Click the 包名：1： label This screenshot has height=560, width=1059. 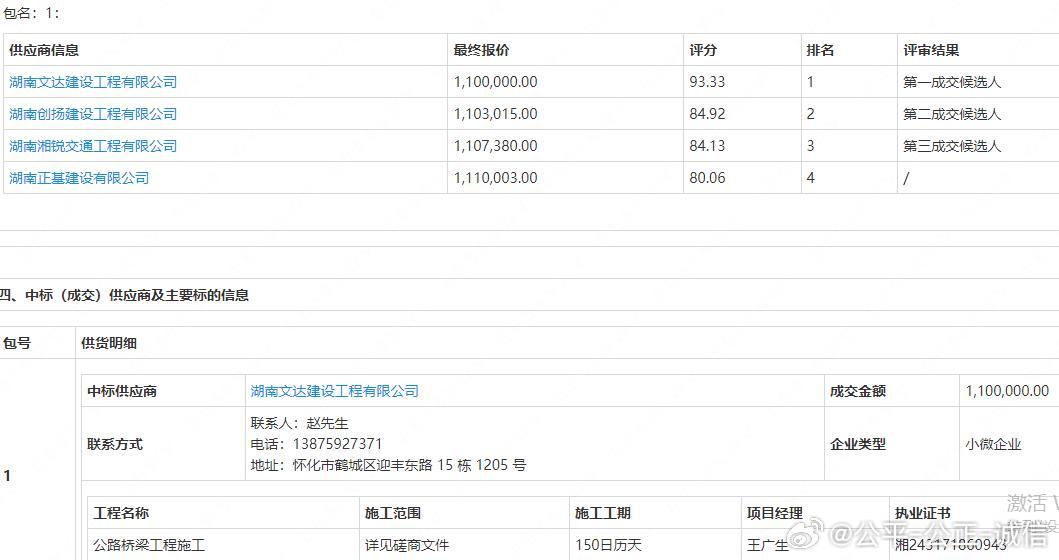pos(32,13)
